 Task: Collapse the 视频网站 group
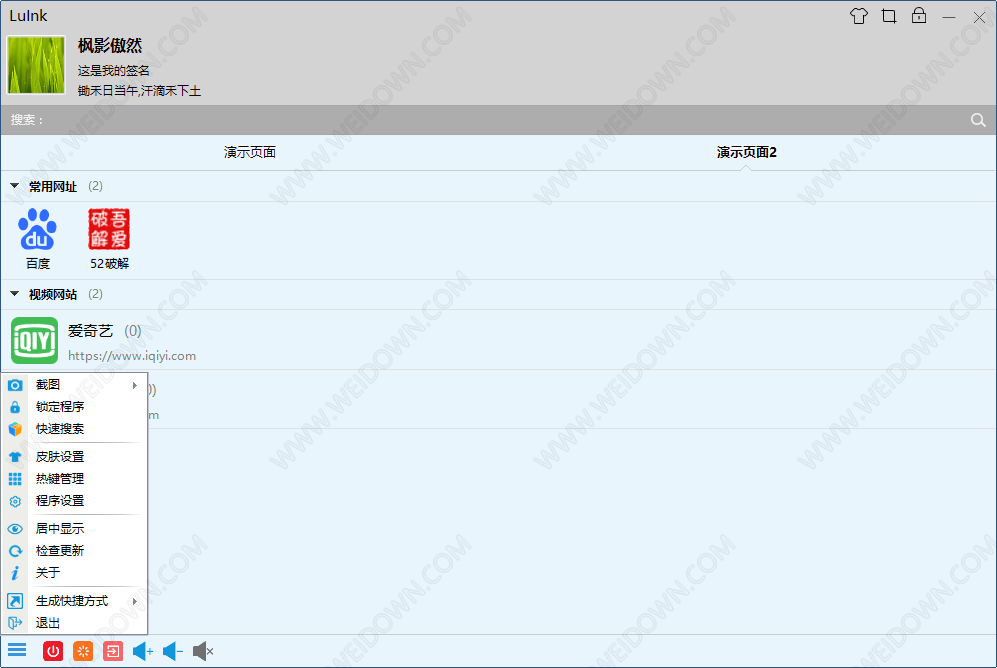coord(15,294)
